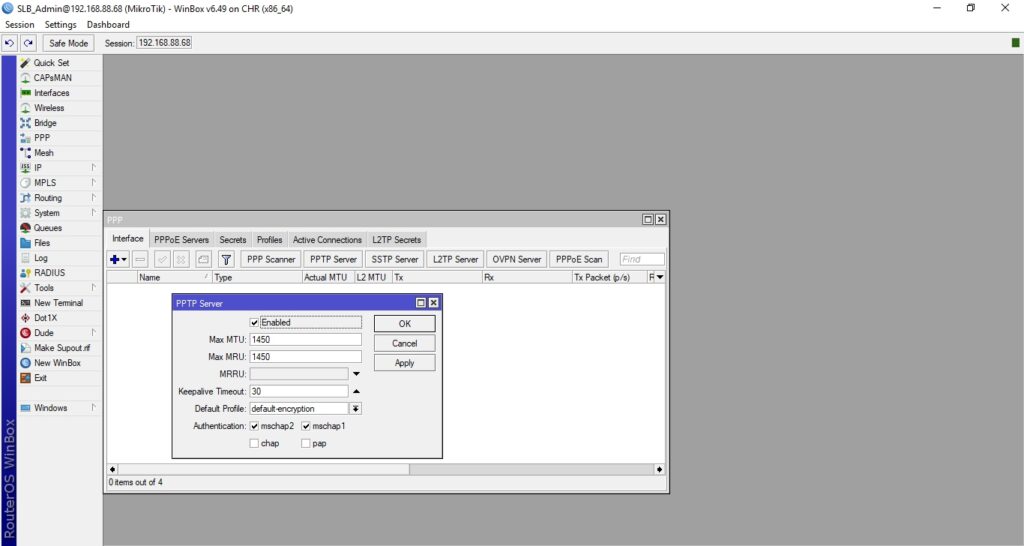The image size is (1024, 546).
Task: Switch to the PPPoE Servers tab
Action: coord(182,240)
